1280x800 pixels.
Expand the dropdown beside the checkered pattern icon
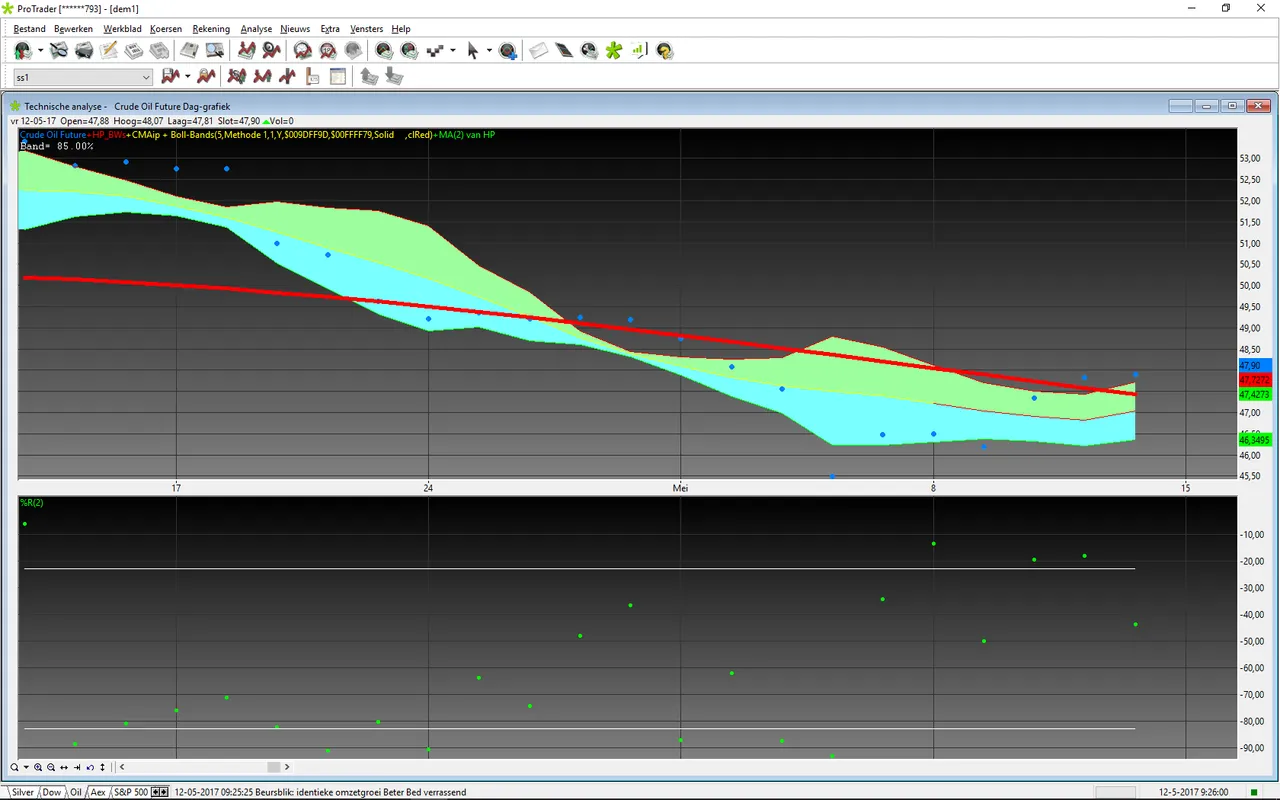point(453,50)
